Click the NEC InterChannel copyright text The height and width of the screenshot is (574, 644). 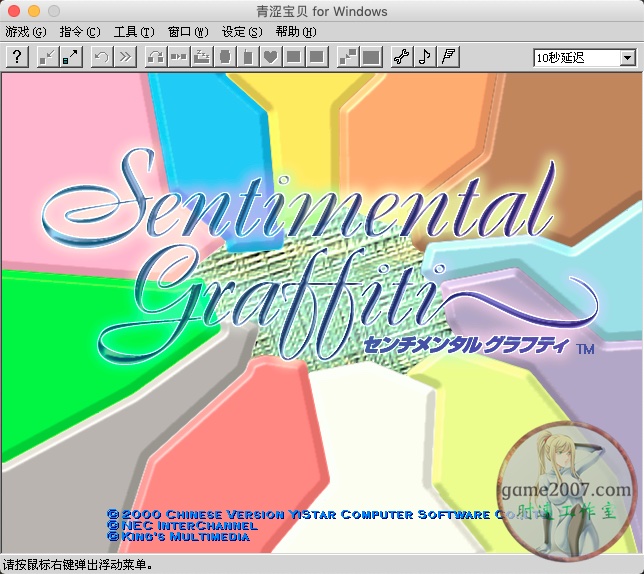183,526
